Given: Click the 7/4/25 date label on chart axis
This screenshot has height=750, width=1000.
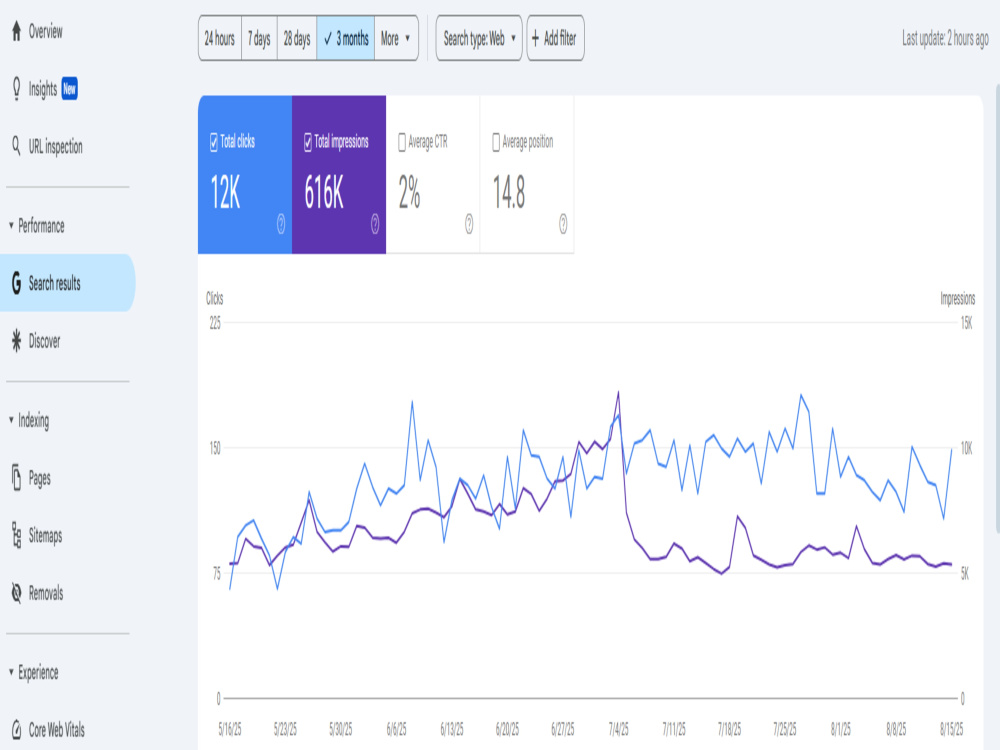Looking at the screenshot, I should (619, 729).
